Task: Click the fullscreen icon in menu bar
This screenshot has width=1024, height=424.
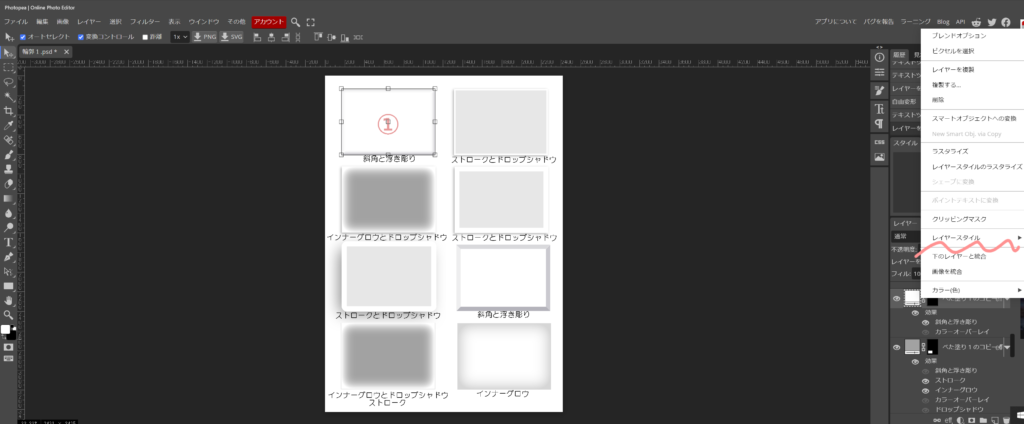Action: 311,21
